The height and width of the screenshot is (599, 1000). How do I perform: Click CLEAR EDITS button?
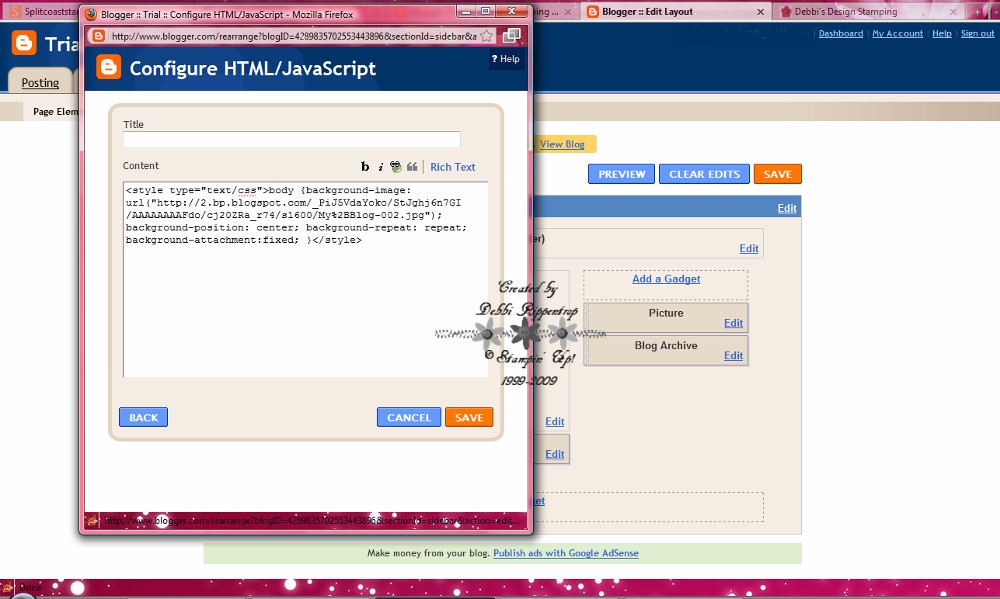pyautogui.click(x=704, y=174)
